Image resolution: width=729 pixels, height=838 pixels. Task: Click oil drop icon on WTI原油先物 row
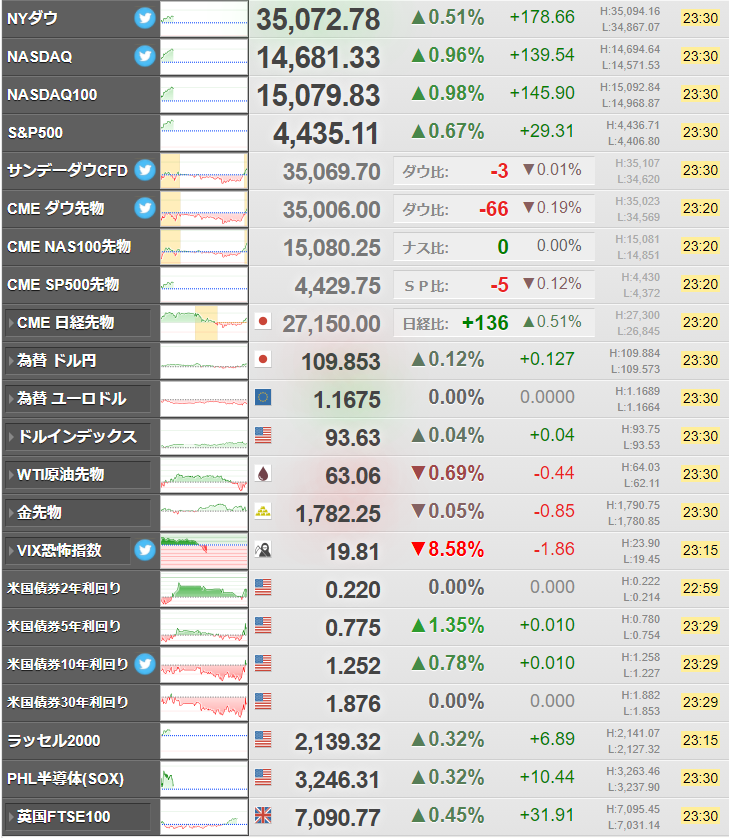(263, 473)
